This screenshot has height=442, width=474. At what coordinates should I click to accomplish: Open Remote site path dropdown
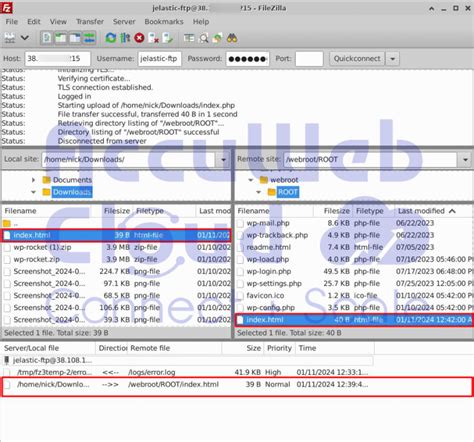coord(465,160)
